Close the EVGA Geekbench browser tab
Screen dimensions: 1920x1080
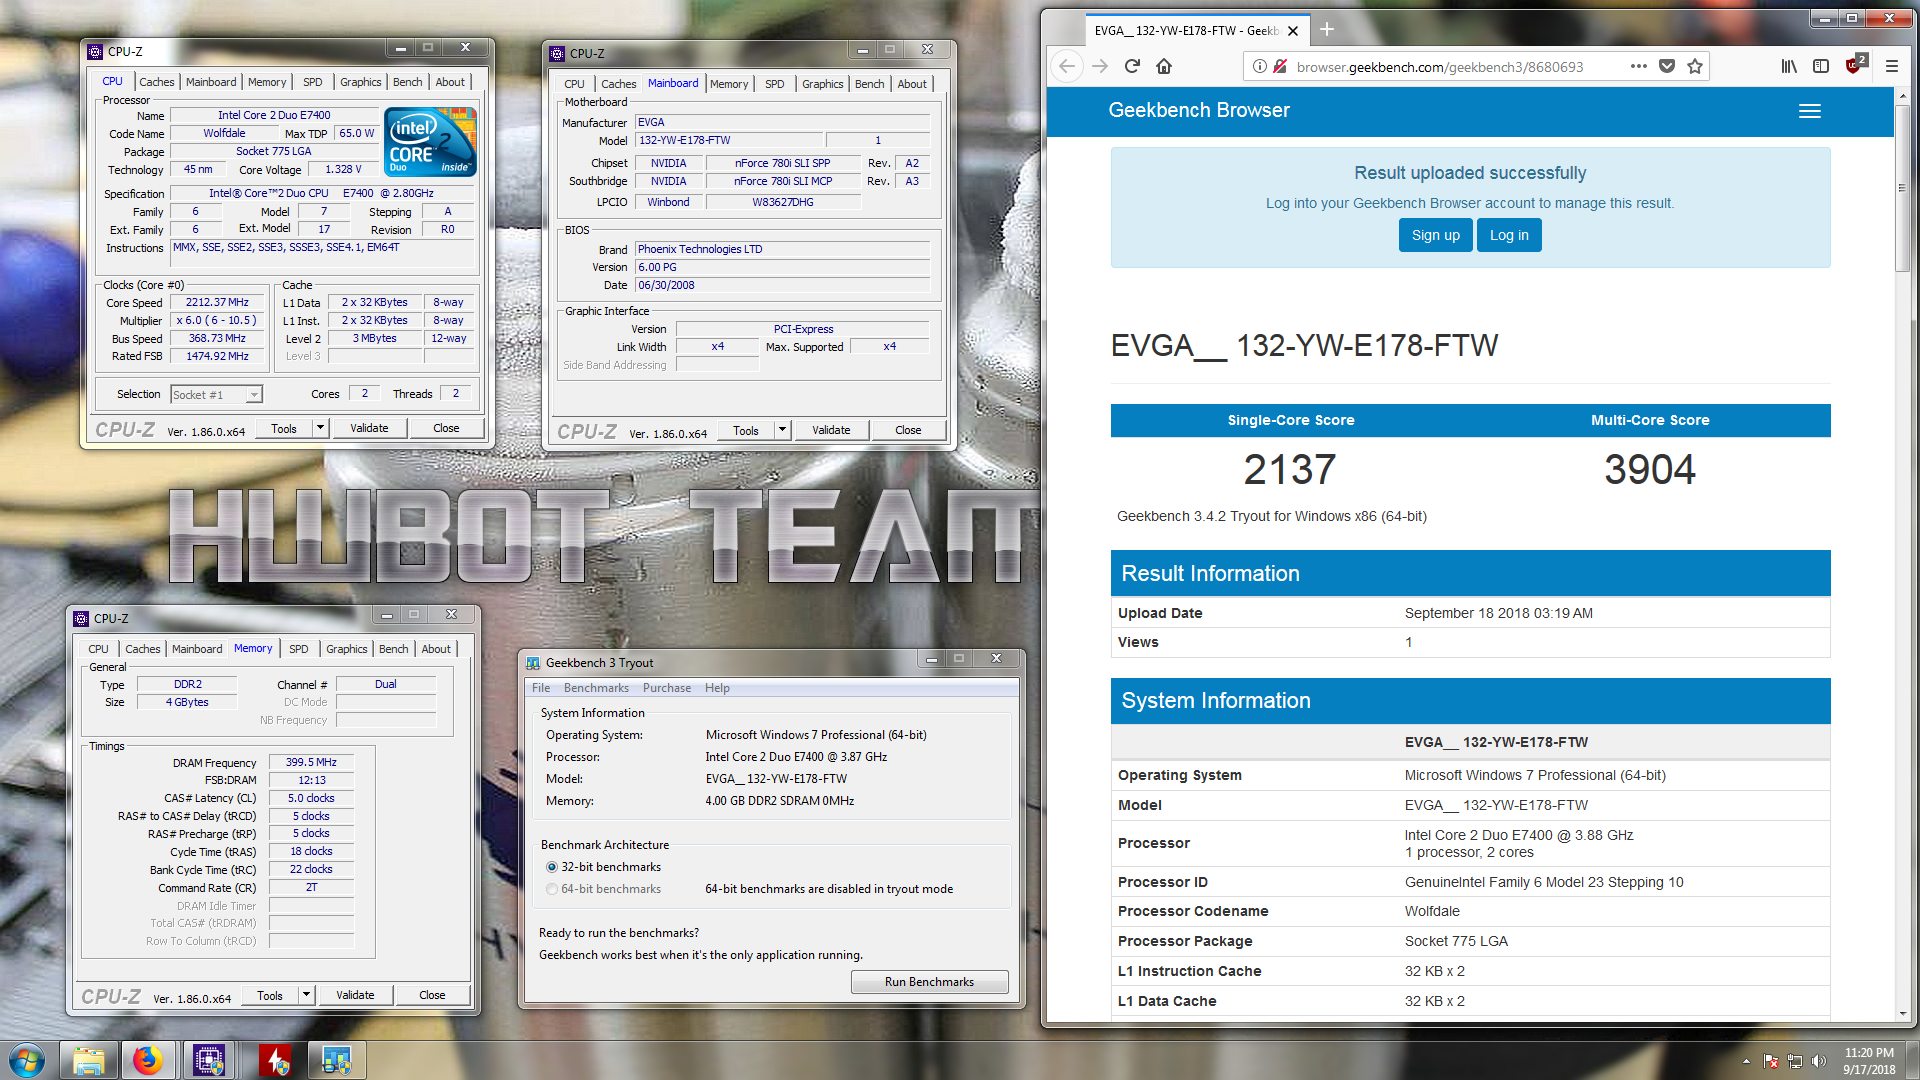1293,31
